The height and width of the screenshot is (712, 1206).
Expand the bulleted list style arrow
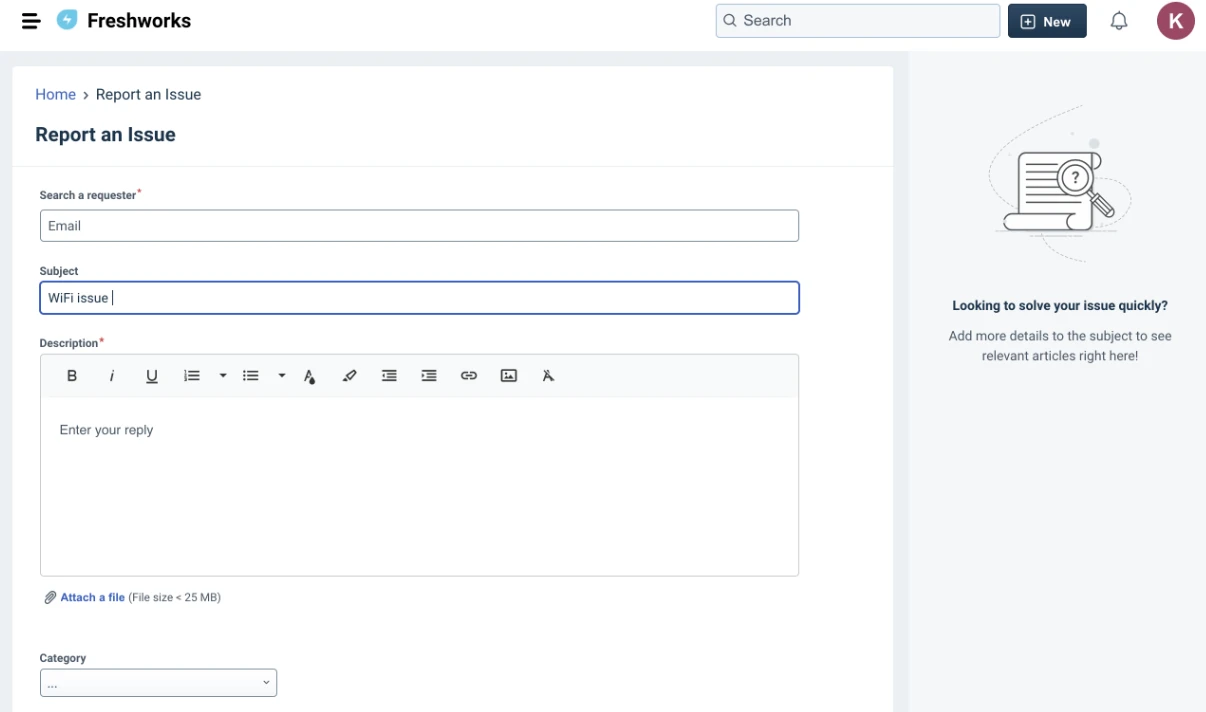pos(282,376)
